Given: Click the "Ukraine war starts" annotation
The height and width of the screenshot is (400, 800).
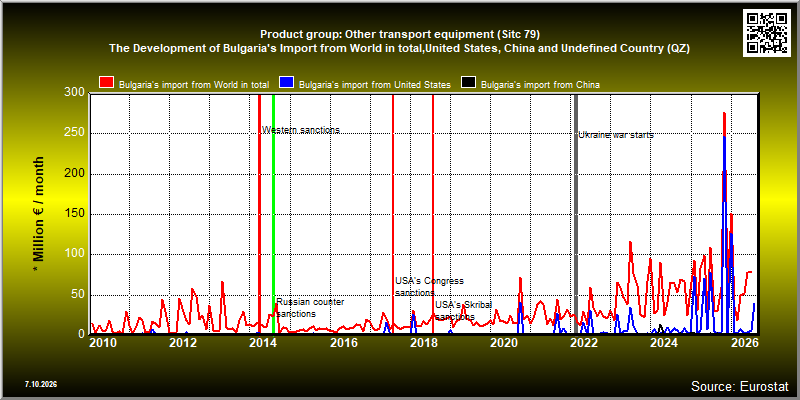Looking at the screenshot, I should point(616,135).
